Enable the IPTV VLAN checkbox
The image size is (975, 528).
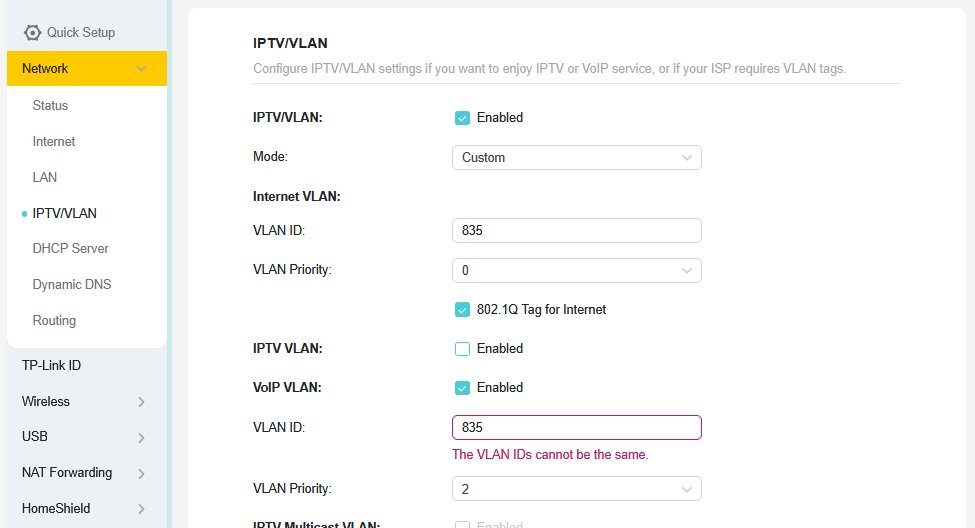462,349
